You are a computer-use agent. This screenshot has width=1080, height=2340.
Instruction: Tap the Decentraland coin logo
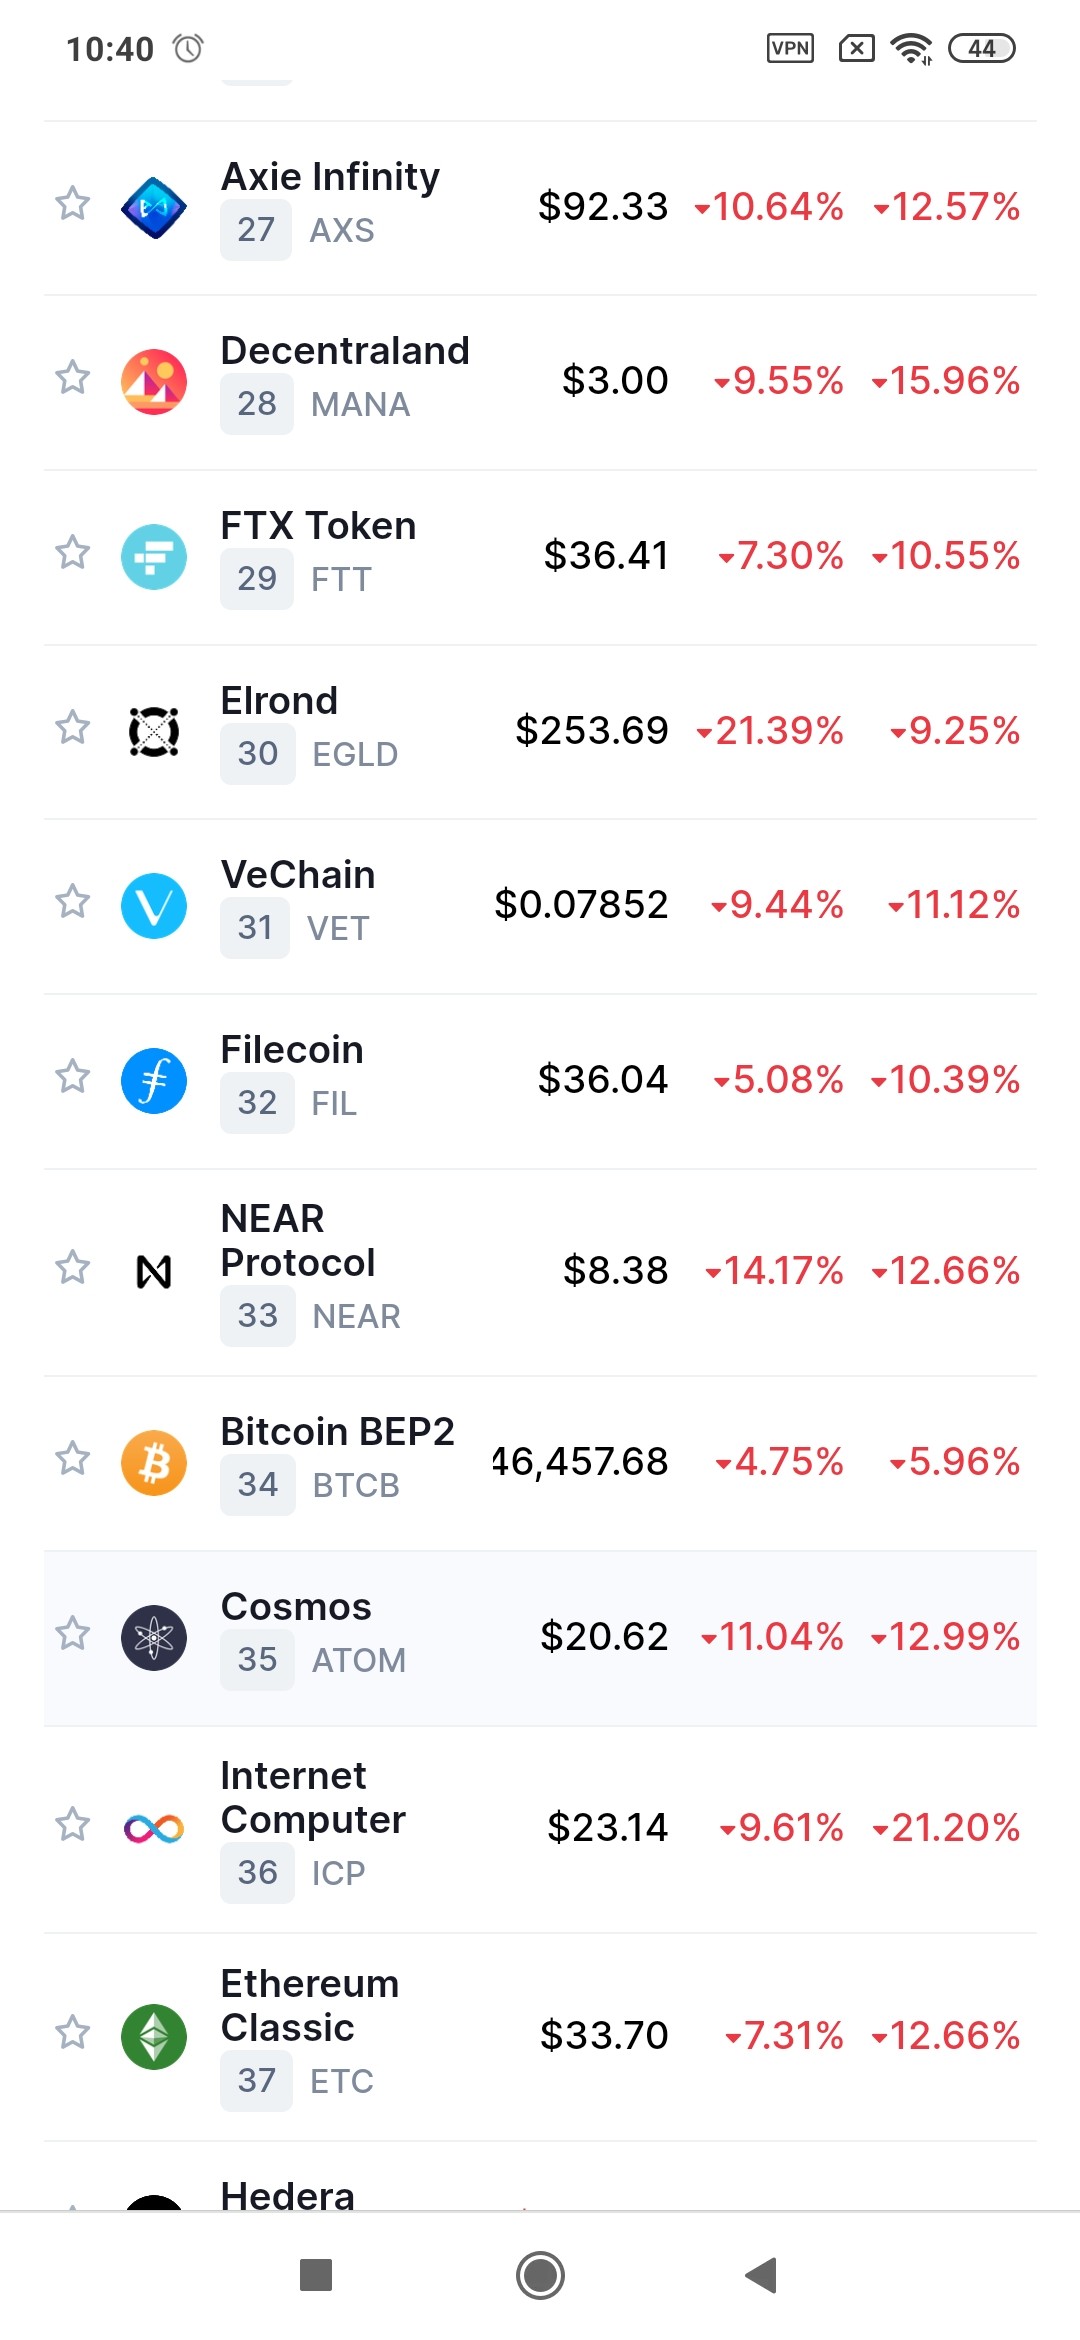click(153, 381)
